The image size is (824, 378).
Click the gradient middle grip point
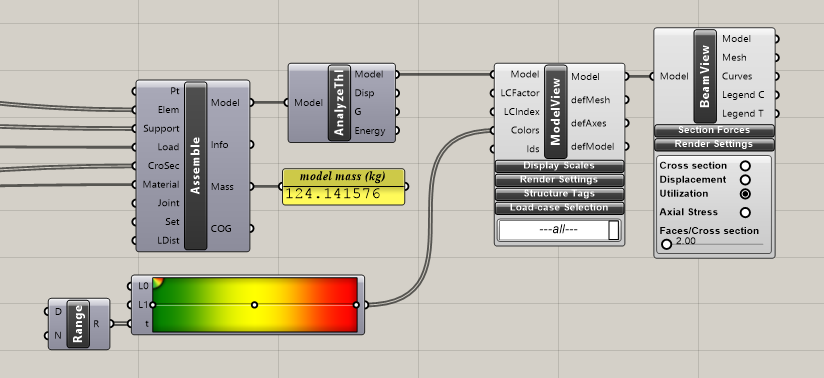coord(254,305)
